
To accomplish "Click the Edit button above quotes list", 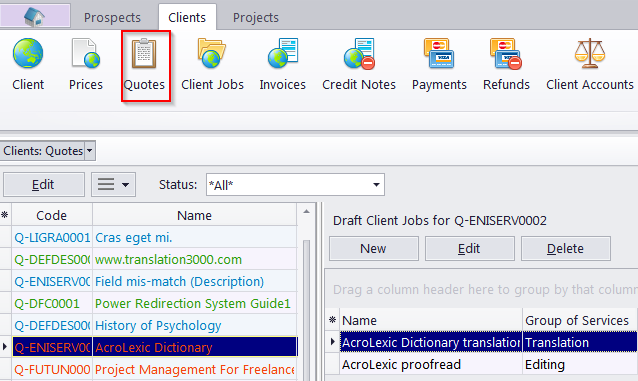I will [44, 184].
